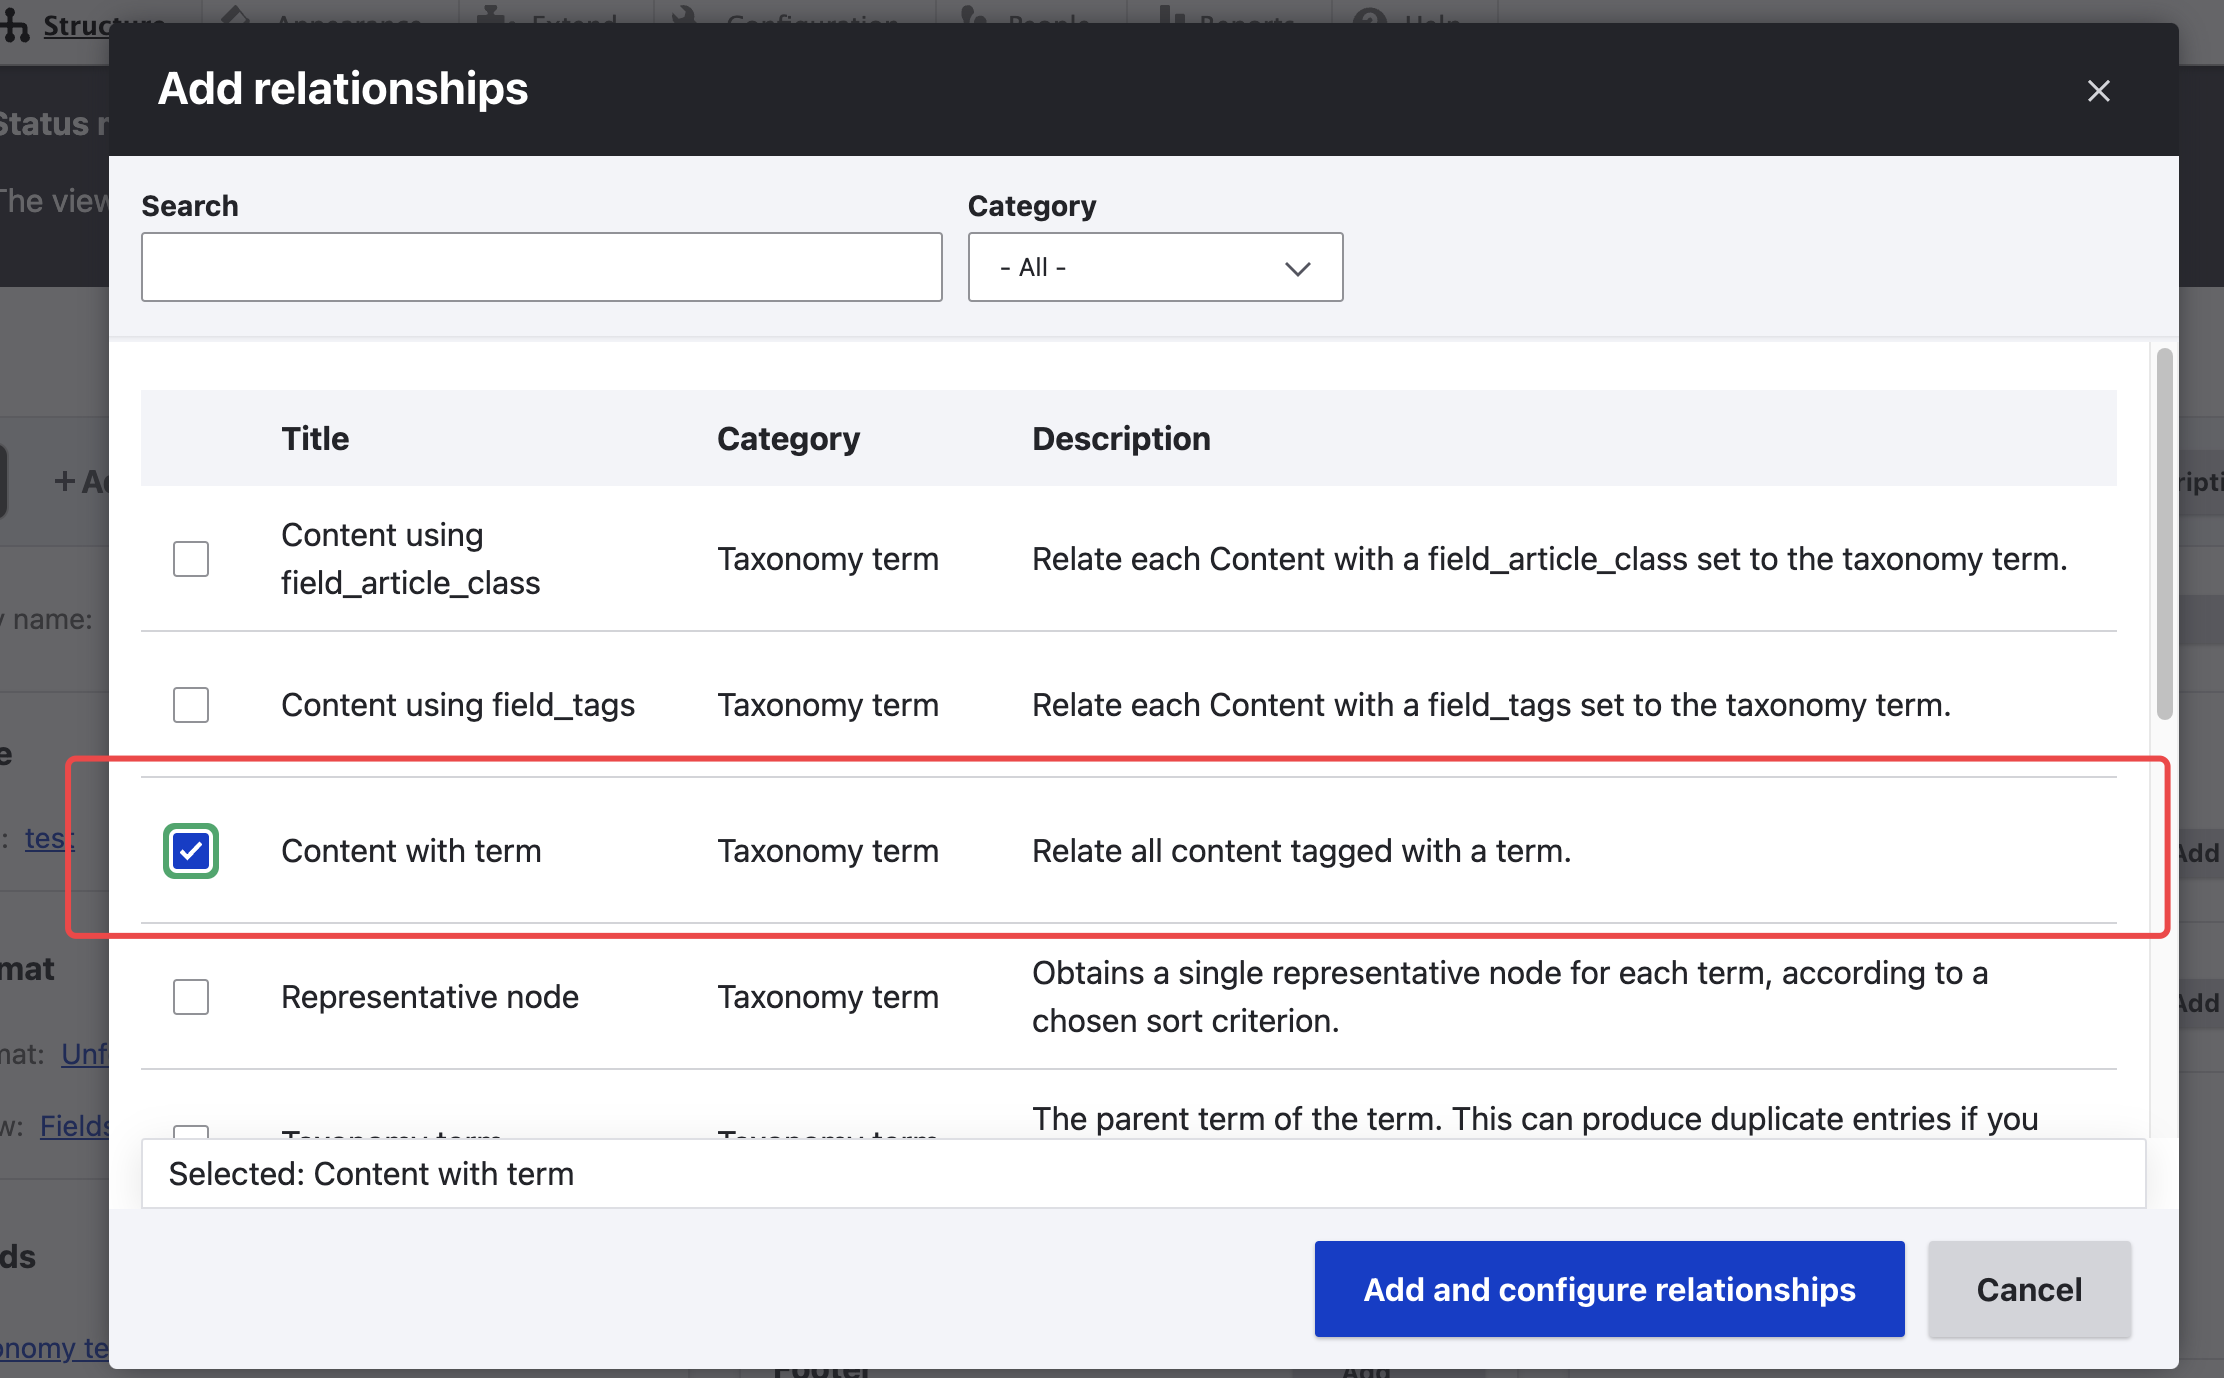Open the Structure menu in admin toolbar
2224x1378 pixels.
coord(76,24)
